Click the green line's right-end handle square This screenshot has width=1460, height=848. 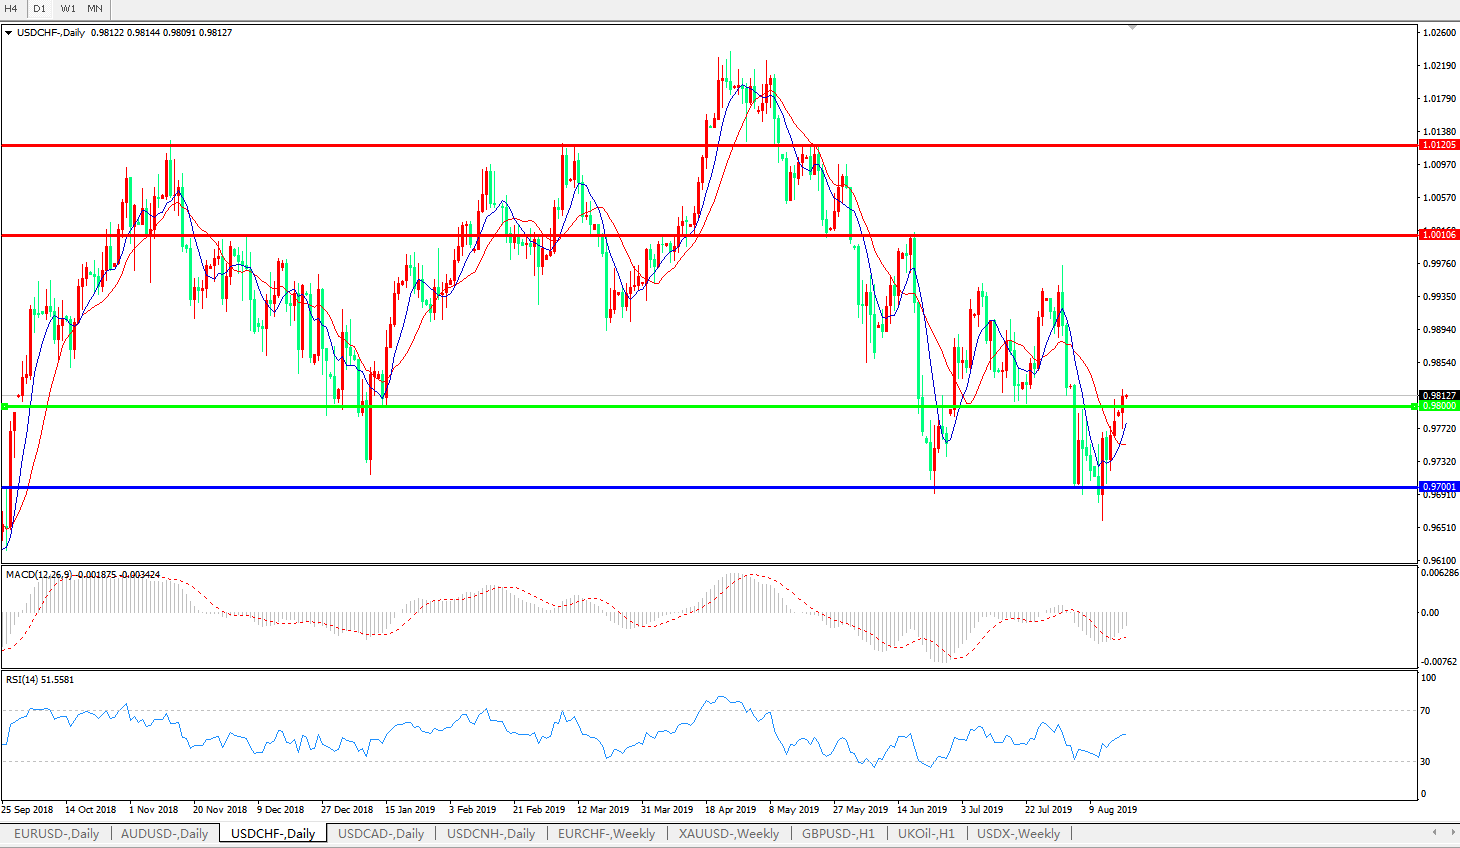point(1414,406)
